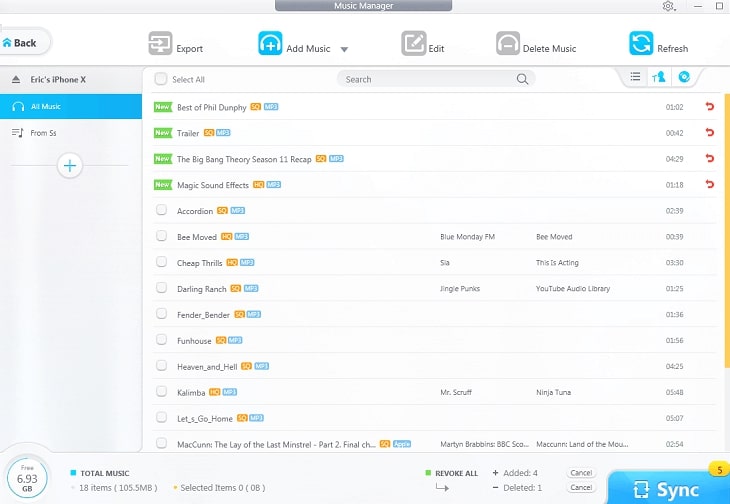Click the search magnifier icon
The width and height of the screenshot is (730, 504).
point(522,79)
